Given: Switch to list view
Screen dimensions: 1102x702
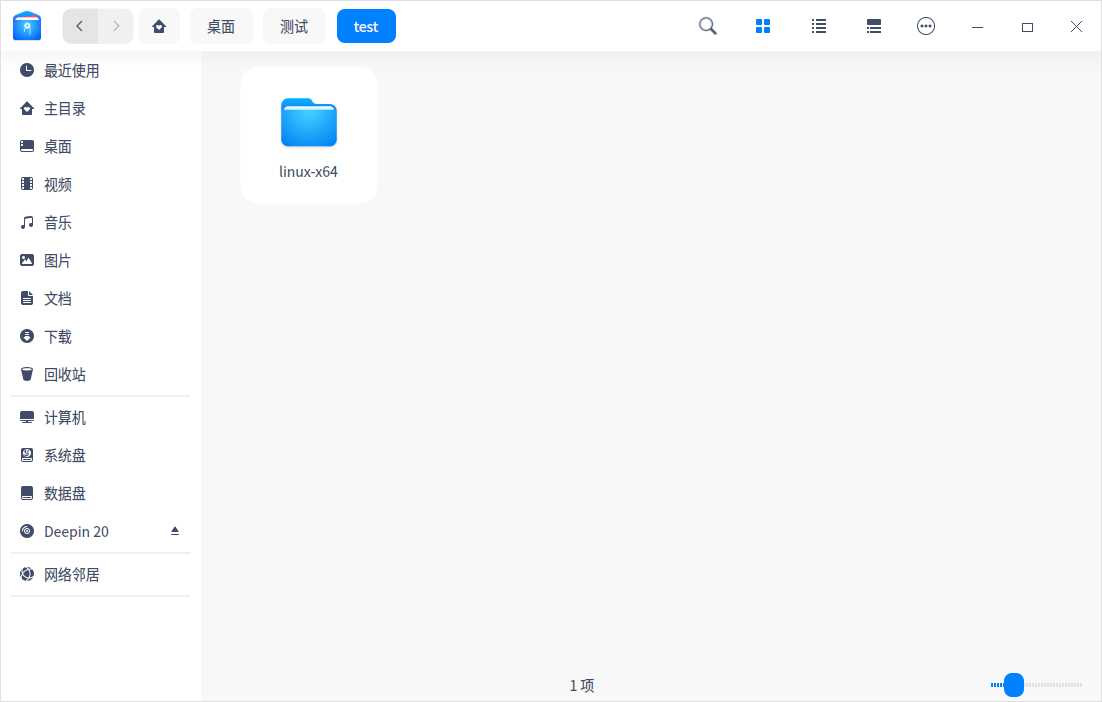Looking at the screenshot, I should 819,26.
